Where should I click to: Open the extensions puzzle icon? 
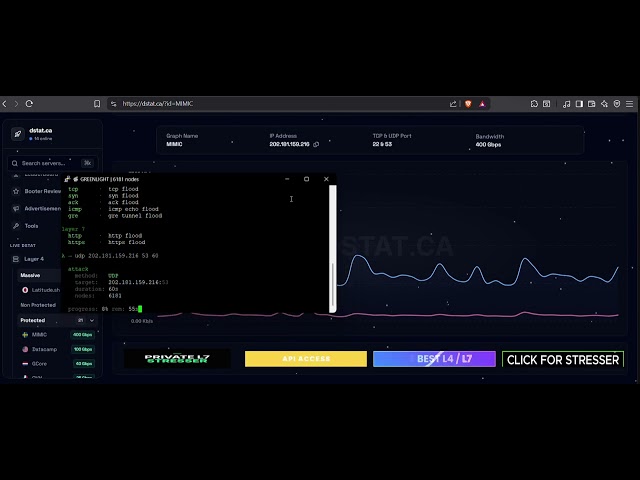pyautogui.click(x=534, y=104)
